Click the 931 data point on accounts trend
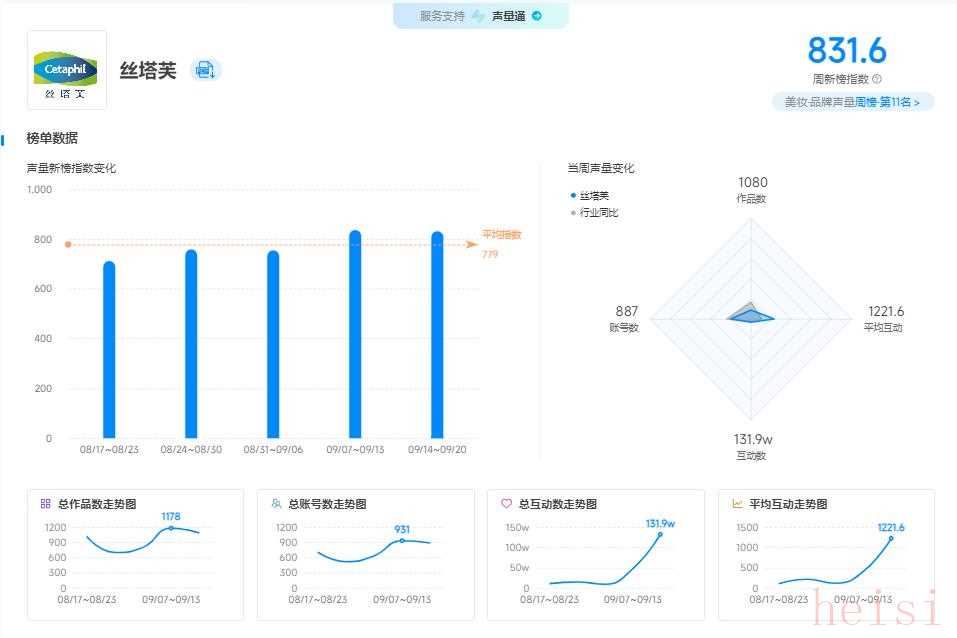Screen dimensions: 957x638 point(402,540)
